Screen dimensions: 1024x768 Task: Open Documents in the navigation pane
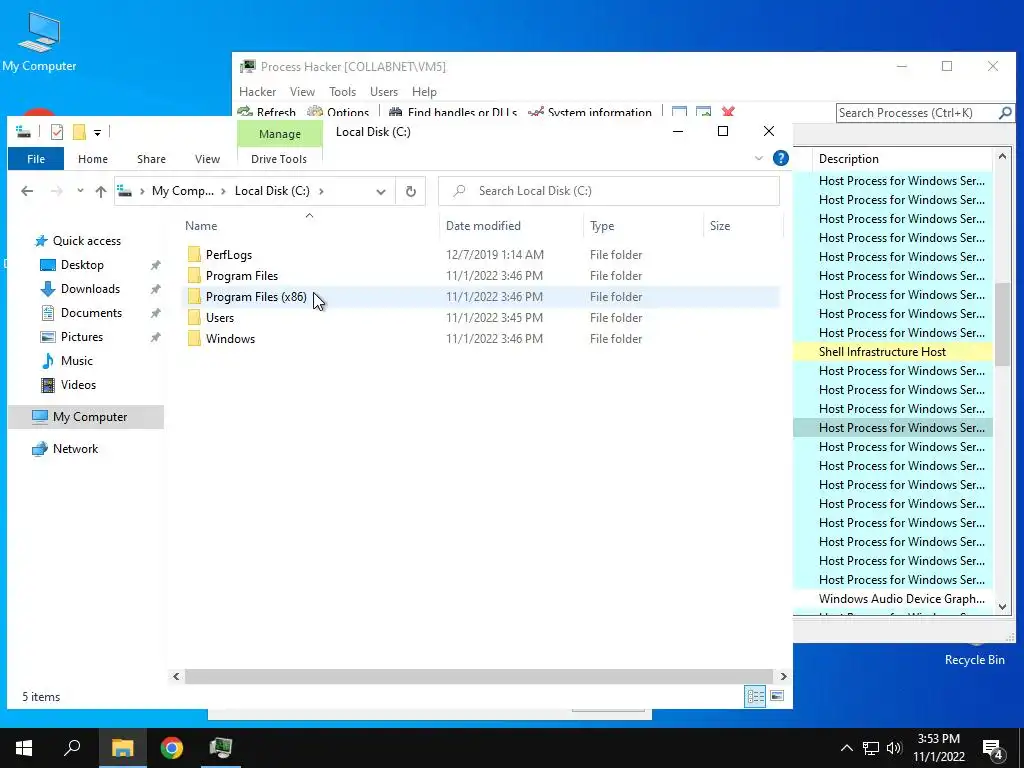click(x=91, y=313)
